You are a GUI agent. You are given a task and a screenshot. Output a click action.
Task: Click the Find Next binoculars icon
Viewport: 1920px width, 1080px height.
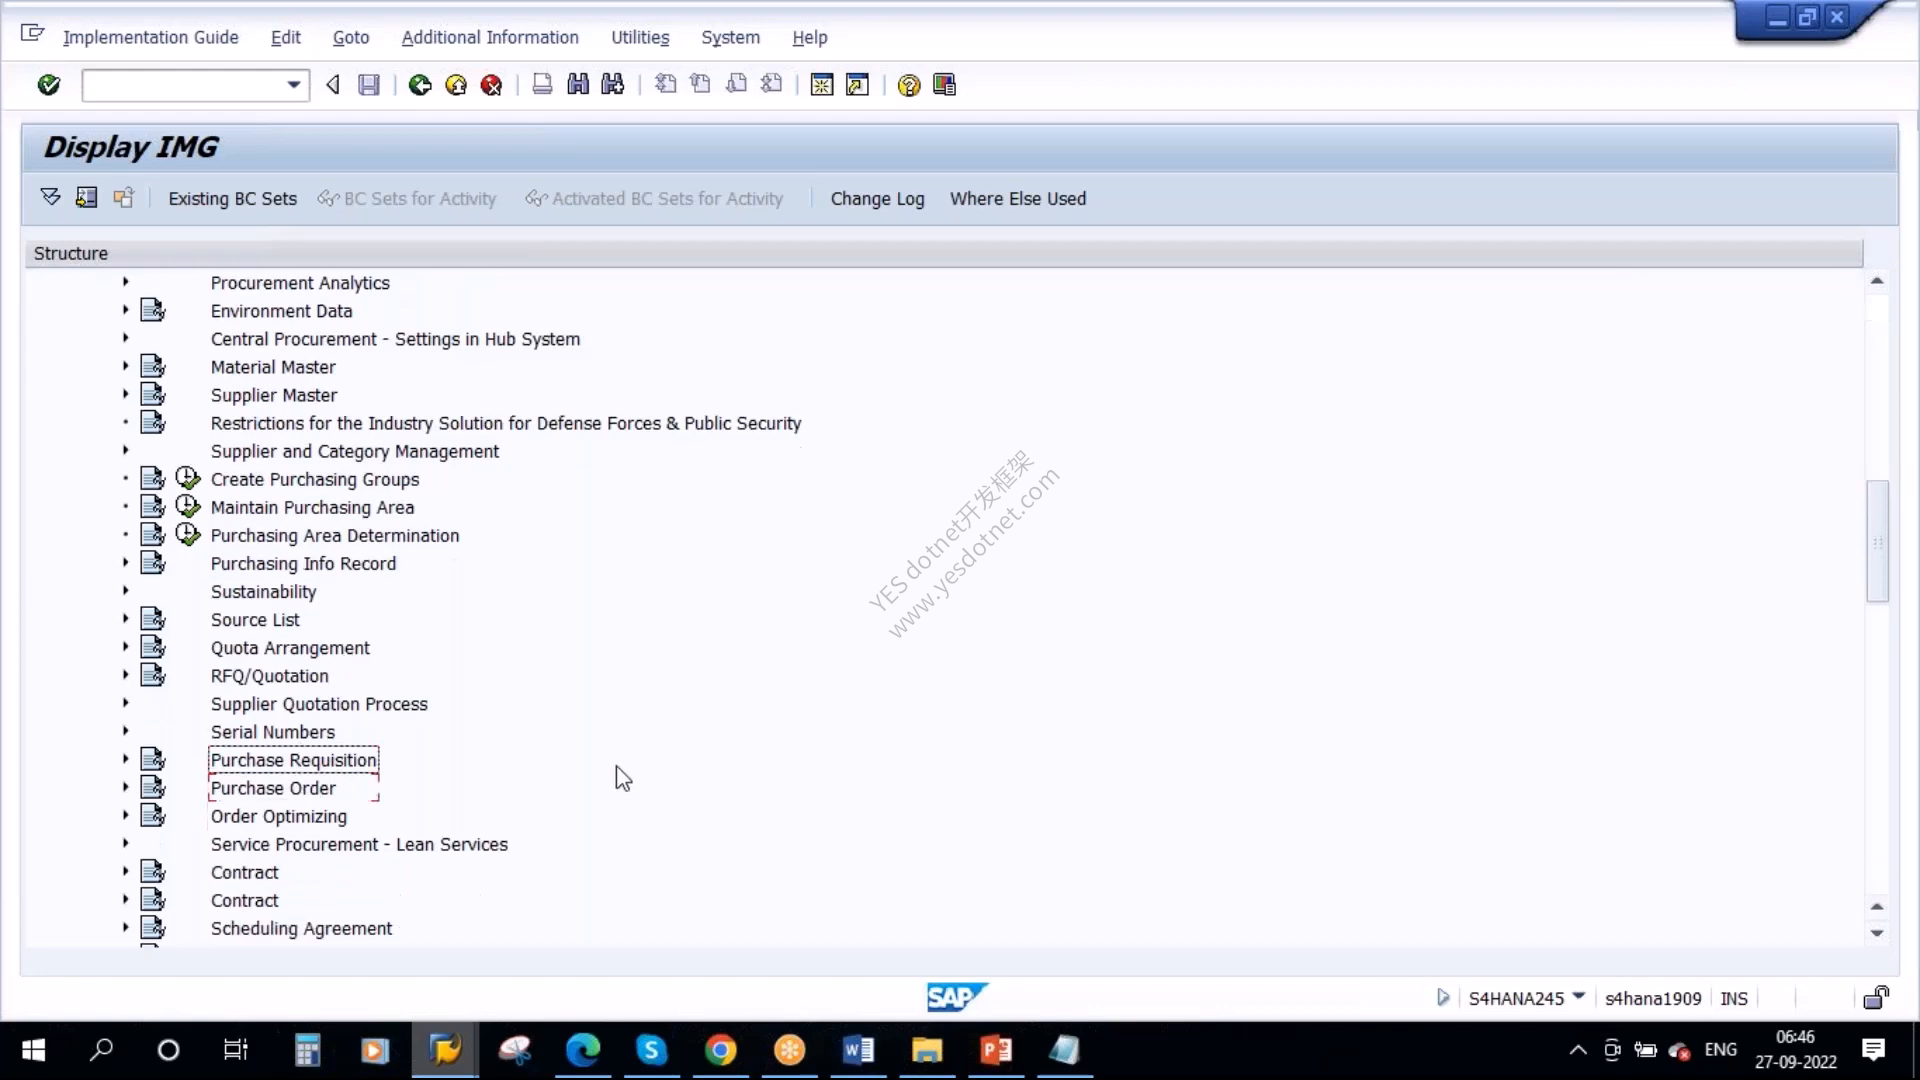click(x=613, y=85)
